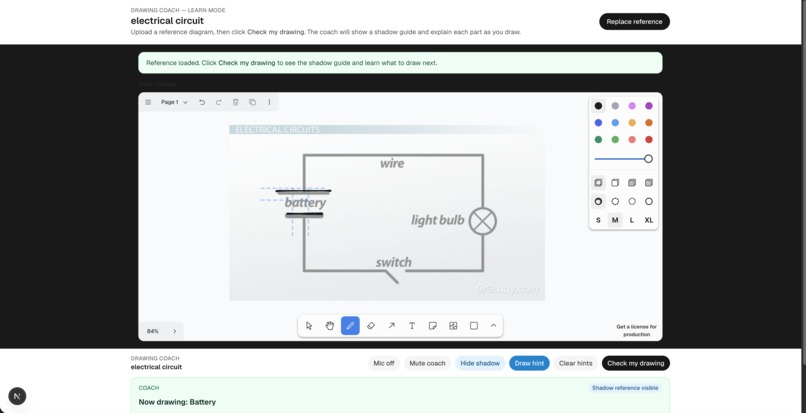Toggle the Mute coach button

(427, 363)
